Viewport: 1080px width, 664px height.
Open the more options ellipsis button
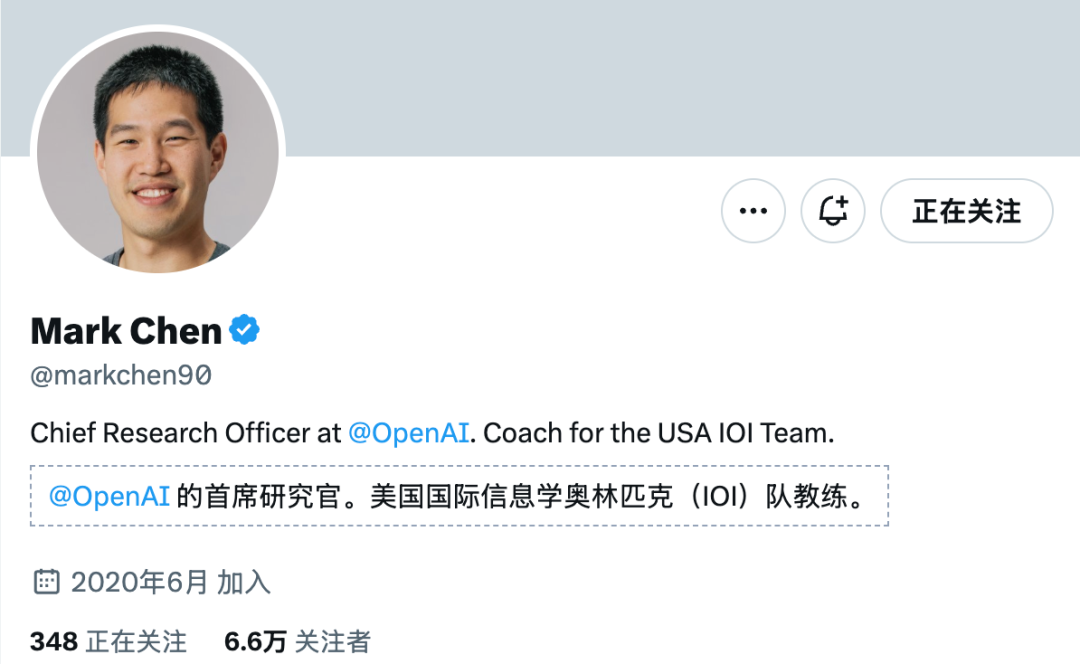[x=753, y=211]
